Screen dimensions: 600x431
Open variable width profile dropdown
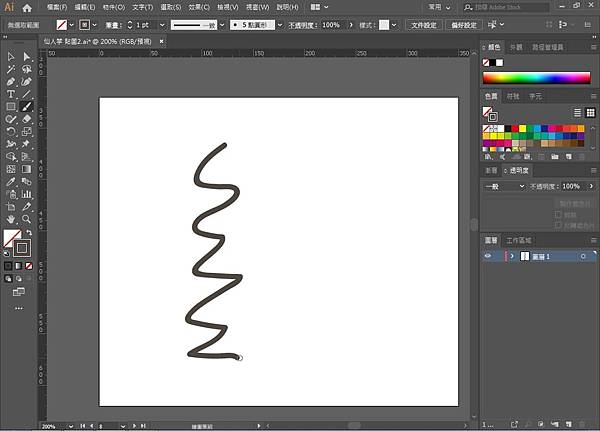(222, 25)
